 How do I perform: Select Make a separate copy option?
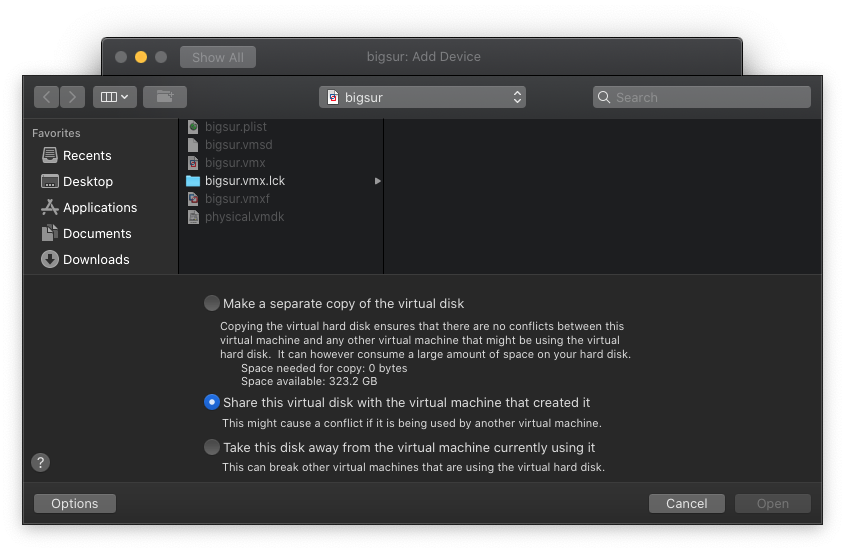click(x=212, y=303)
